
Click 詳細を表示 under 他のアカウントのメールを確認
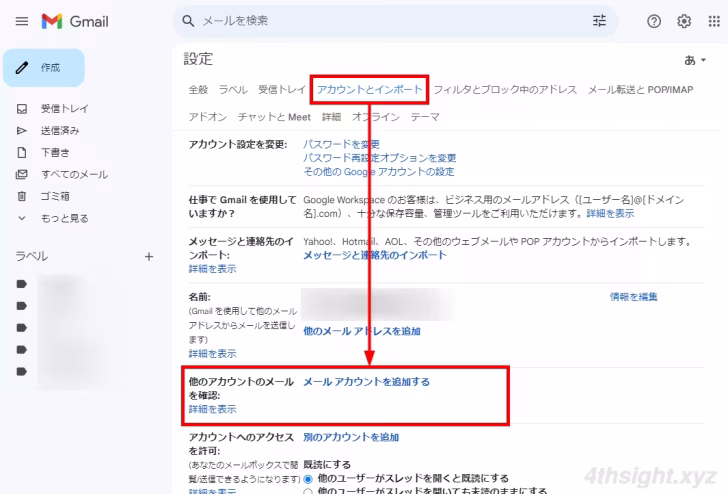(x=212, y=410)
